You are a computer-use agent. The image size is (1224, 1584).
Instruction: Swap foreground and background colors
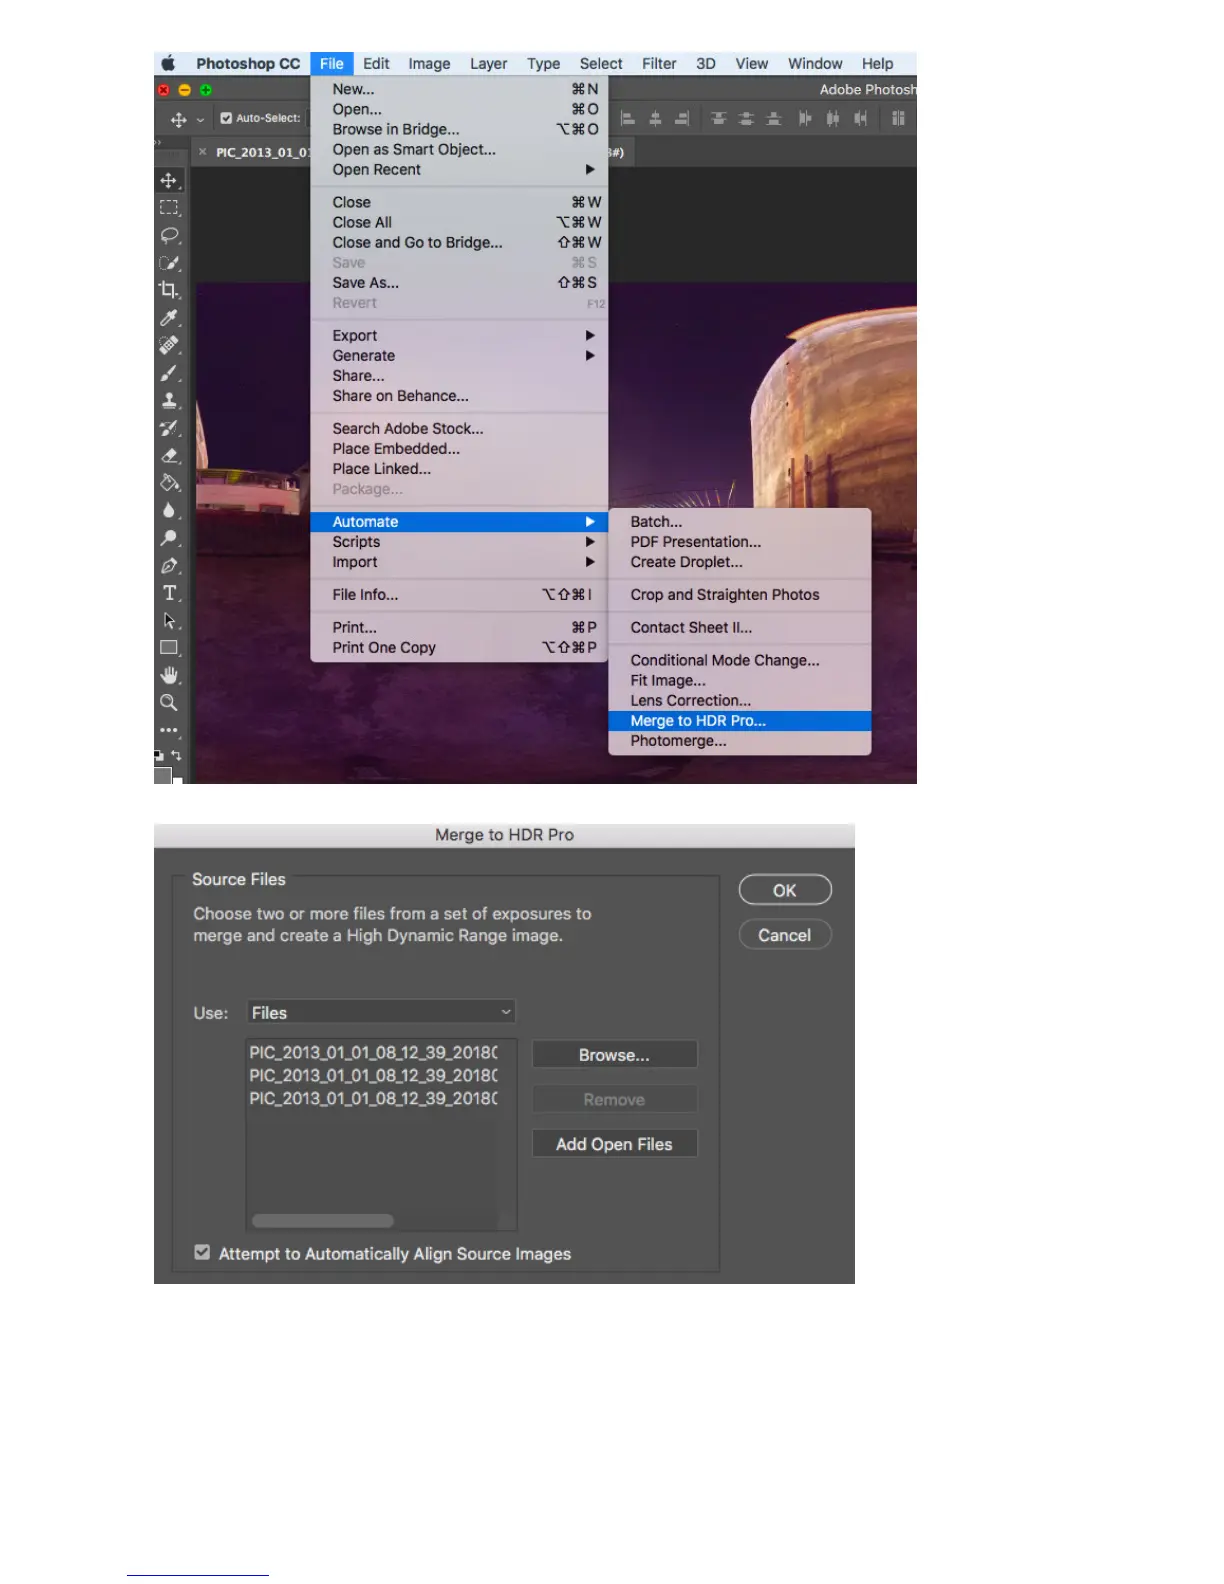[176, 755]
